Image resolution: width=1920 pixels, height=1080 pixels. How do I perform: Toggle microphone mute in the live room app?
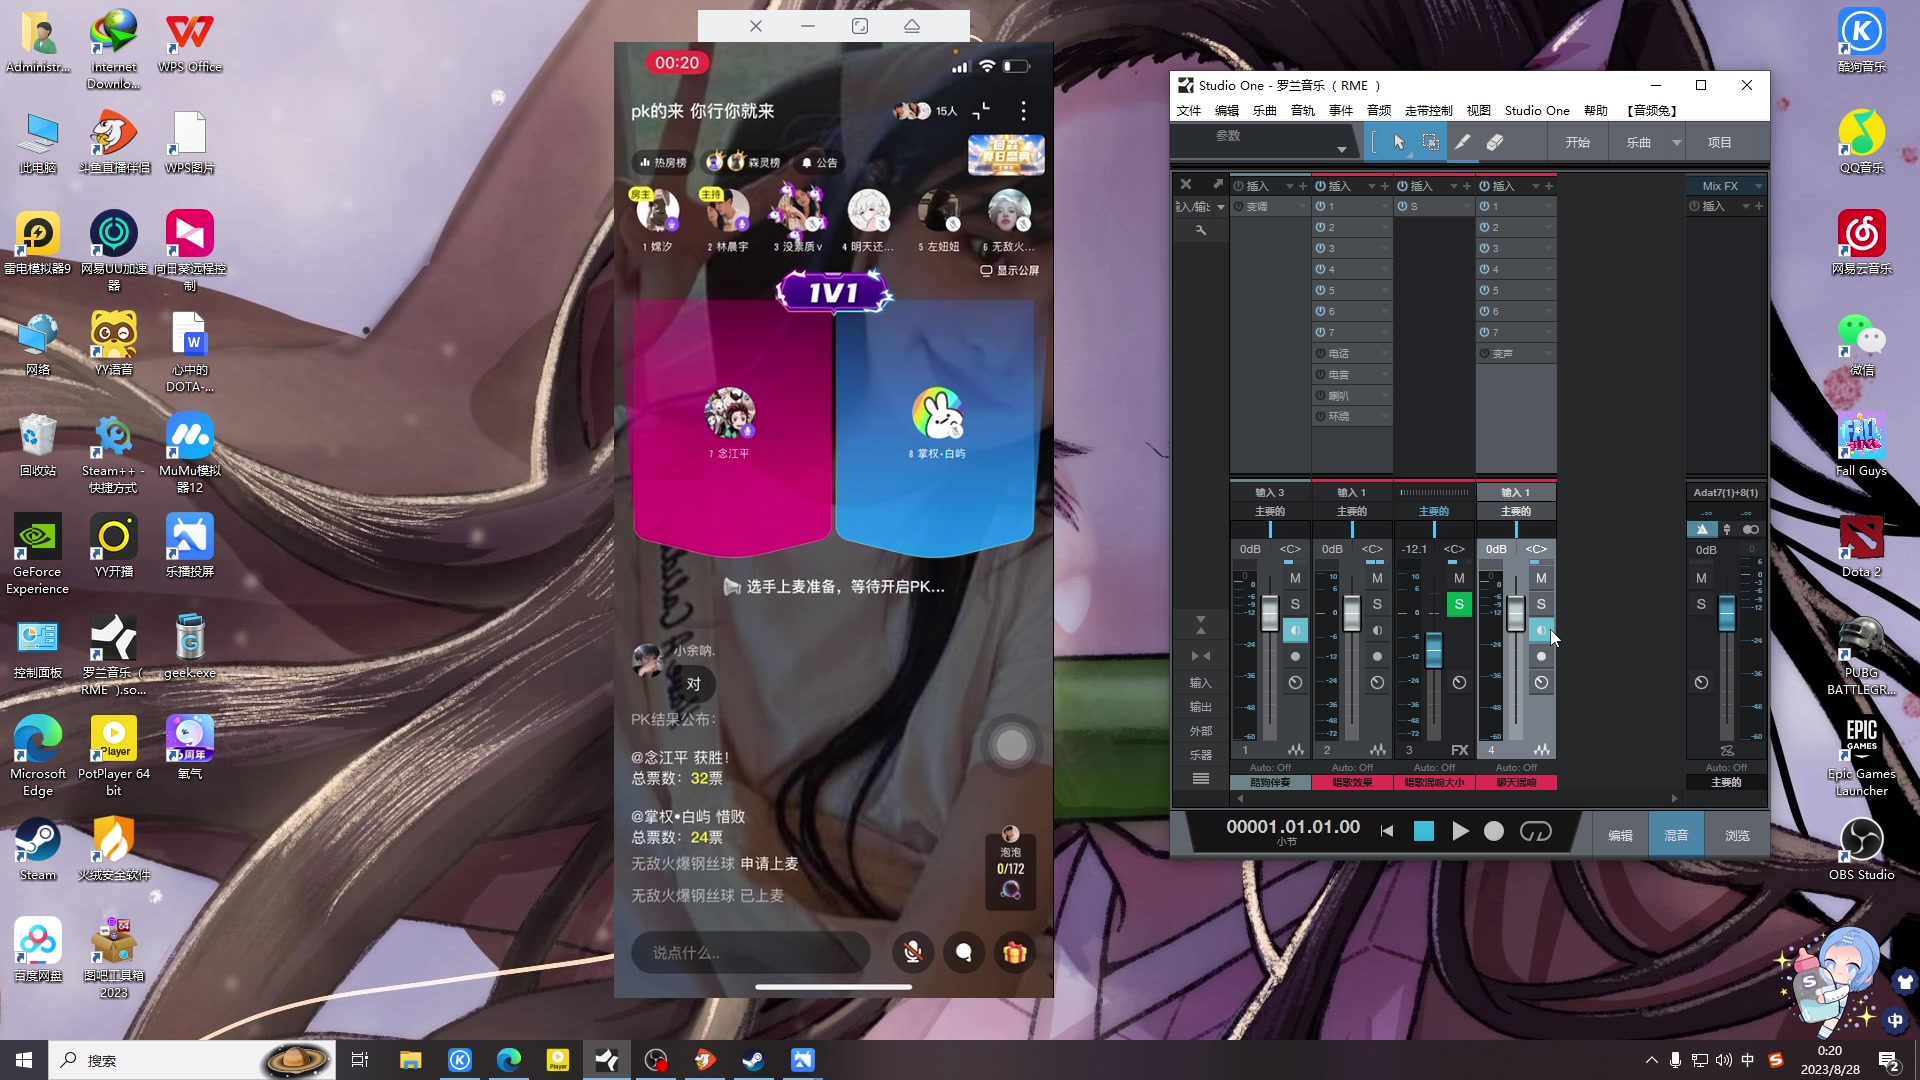click(913, 953)
